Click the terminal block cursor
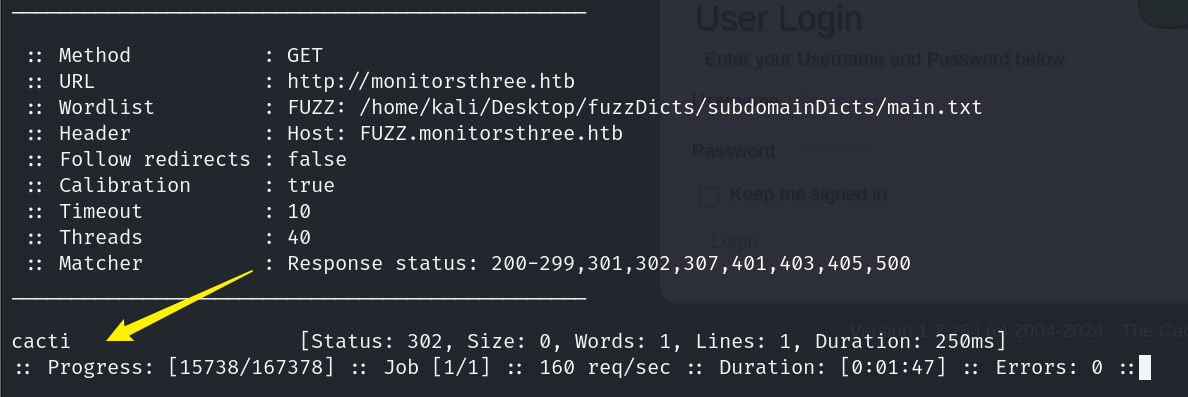Image resolution: width=1188 pixels, height=397 pixels. click(1144, 368)
